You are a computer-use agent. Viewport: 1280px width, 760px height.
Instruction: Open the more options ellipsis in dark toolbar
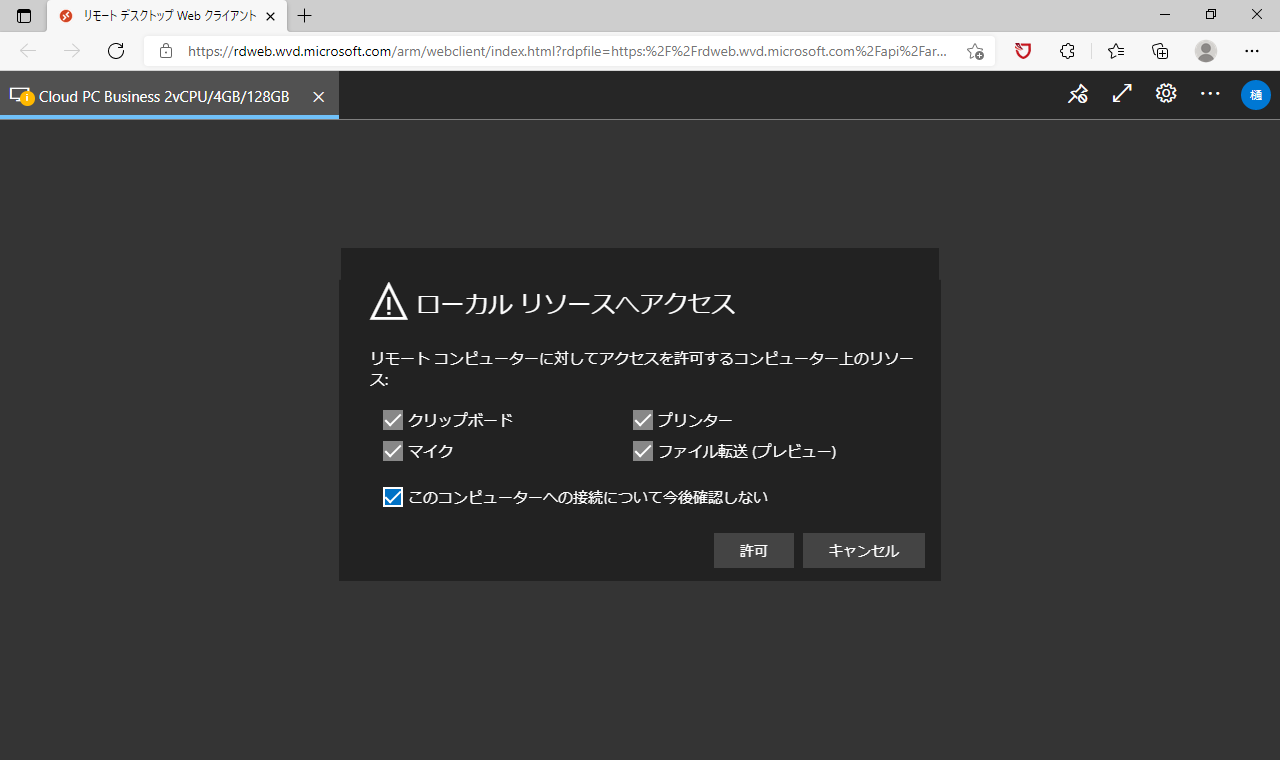(x=1210, y=94)
